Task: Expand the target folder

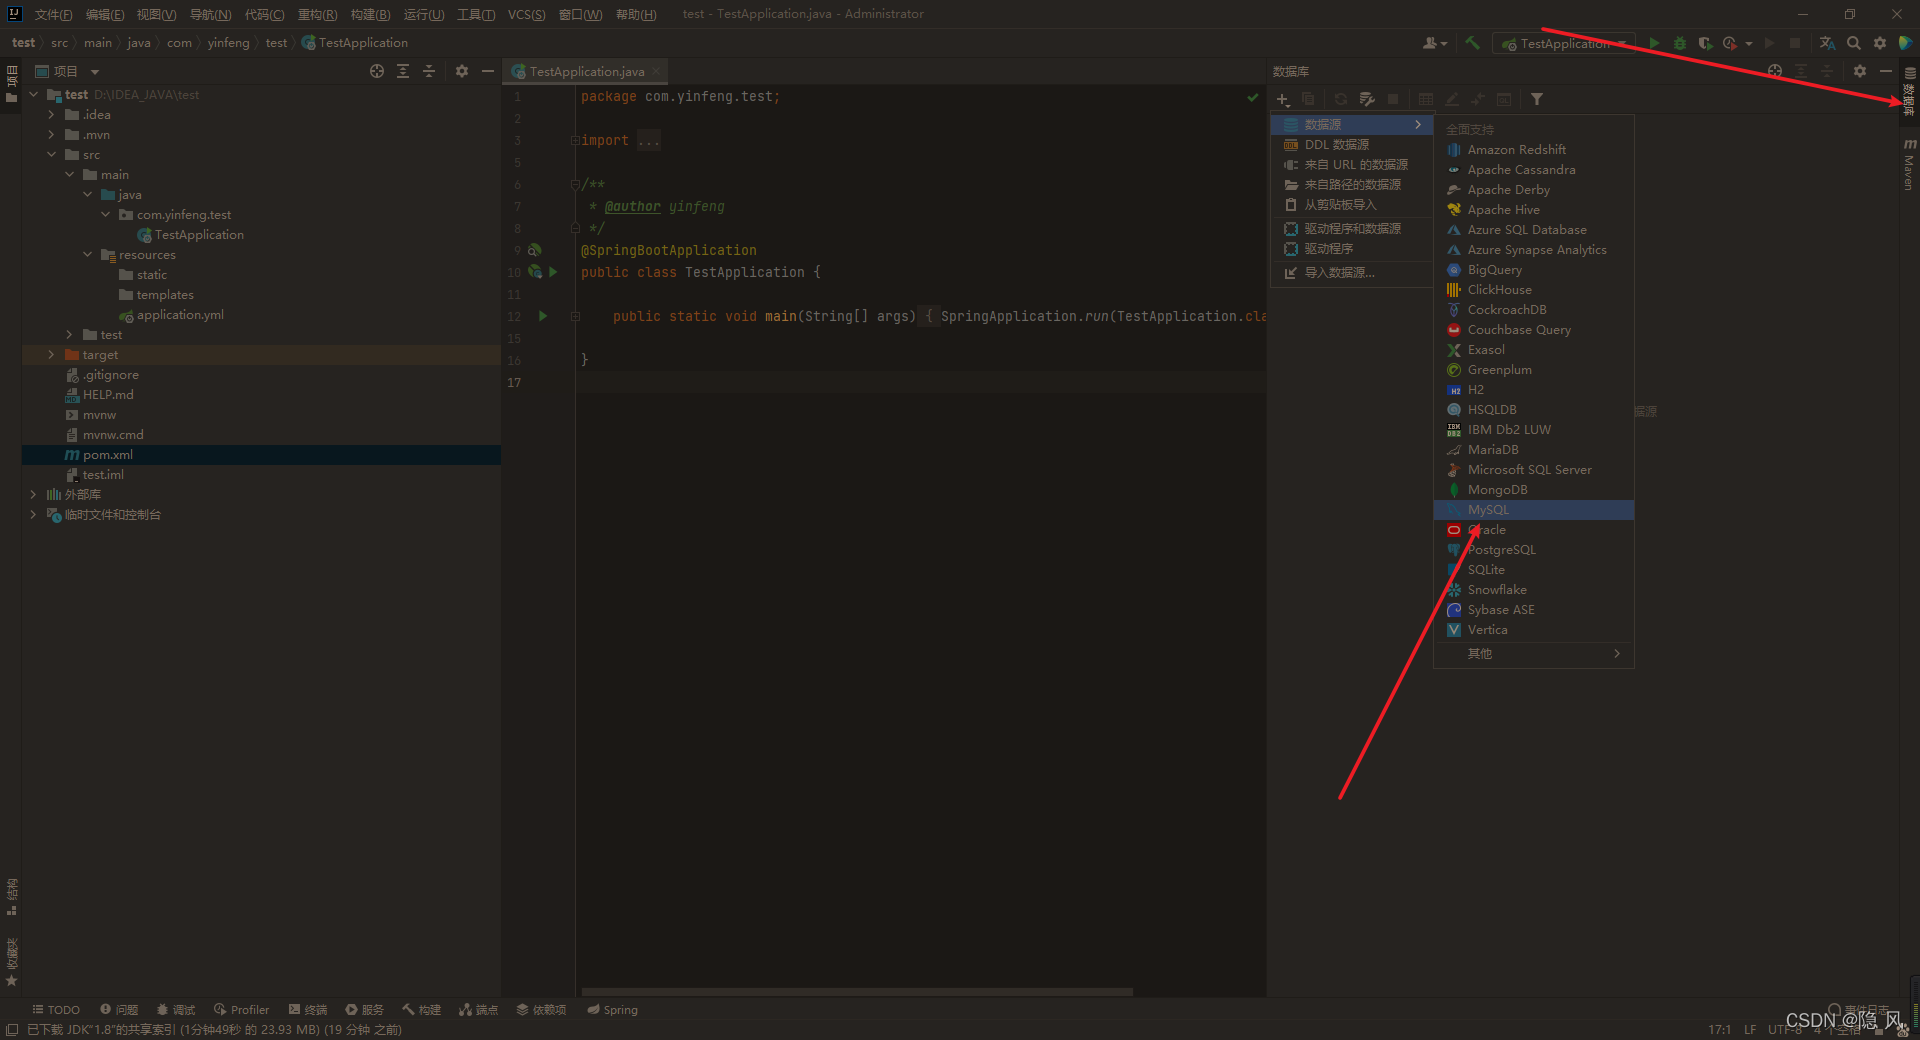Action: pyautogui.click(x=51, y=355)
